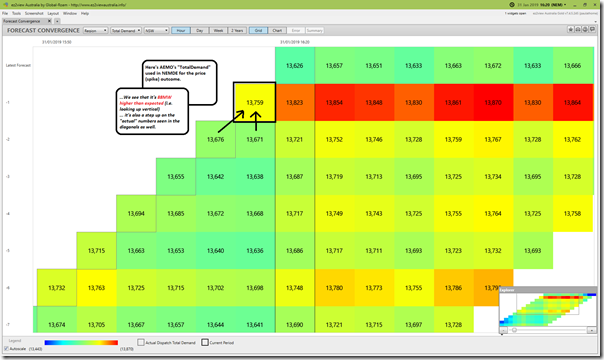The height and width of the screenshot is (360, 604).
Task: Click the globe clock icon in title bar
Action: (512, 5)
